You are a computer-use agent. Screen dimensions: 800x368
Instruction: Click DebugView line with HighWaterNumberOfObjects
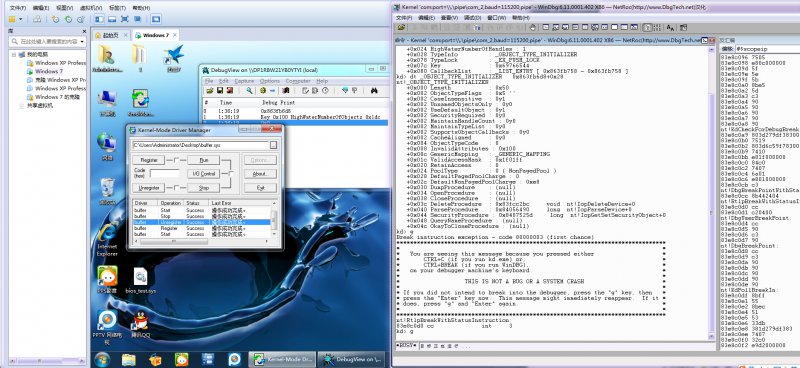[x=295, y=117]
